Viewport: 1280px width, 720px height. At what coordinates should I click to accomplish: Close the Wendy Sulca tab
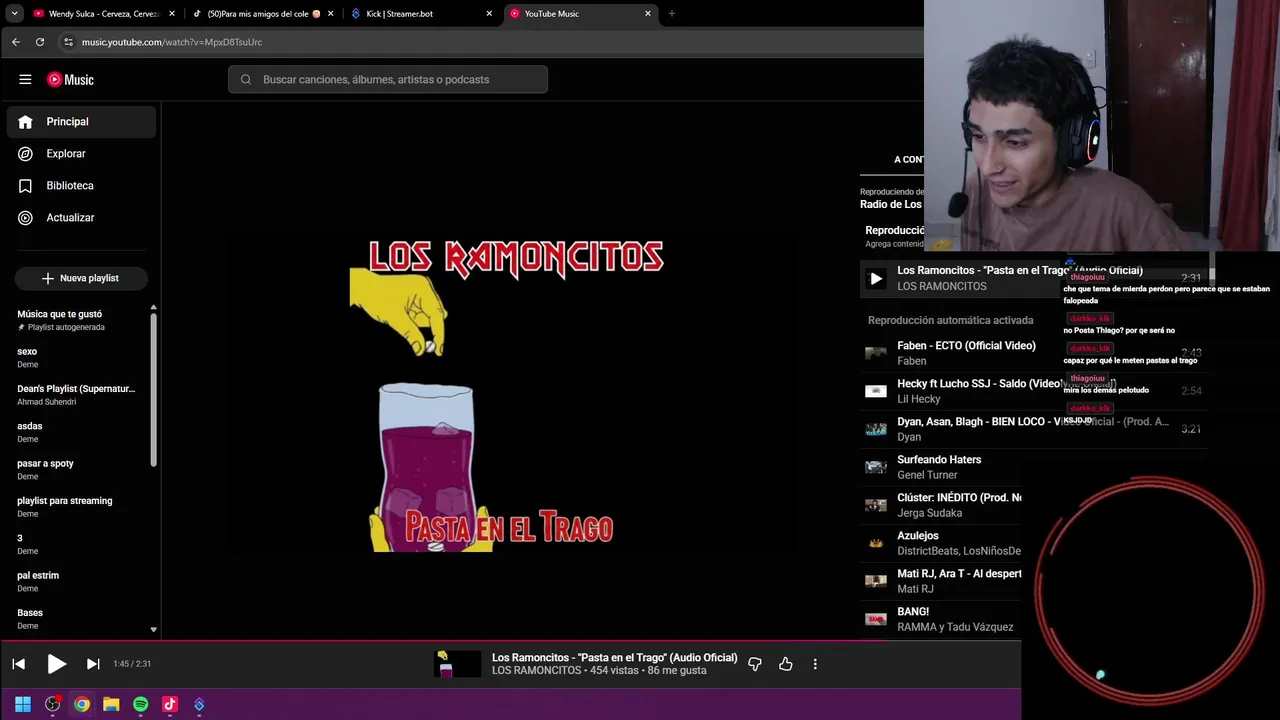click(172, 14)
